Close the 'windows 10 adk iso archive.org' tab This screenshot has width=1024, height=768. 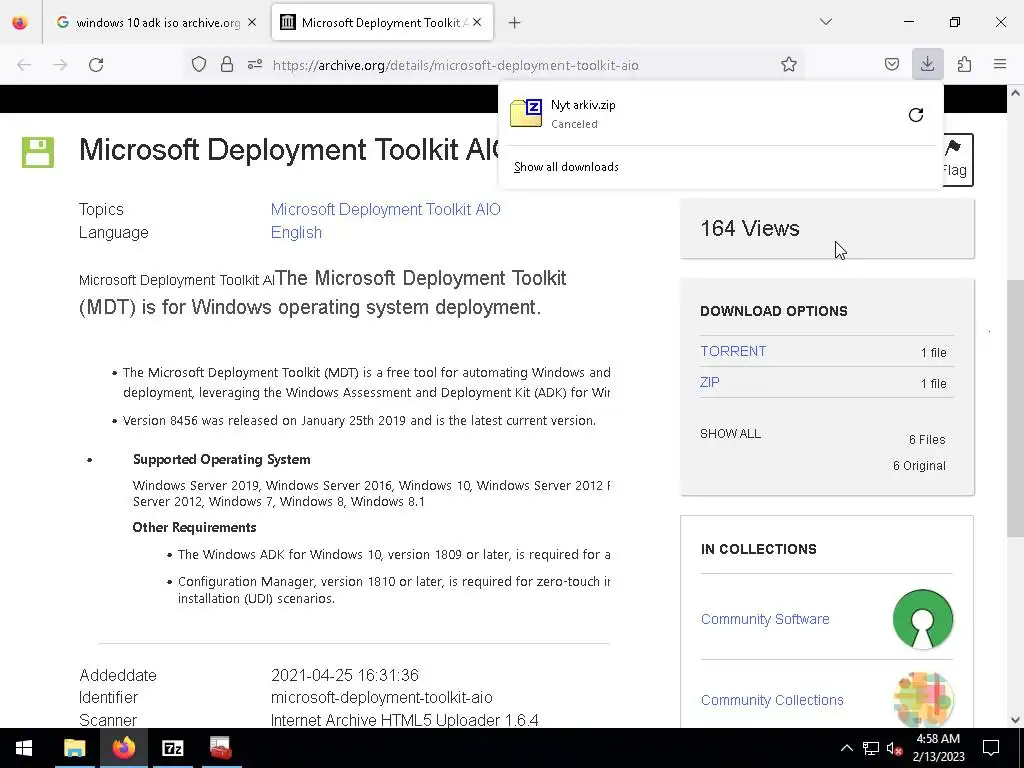252,22
